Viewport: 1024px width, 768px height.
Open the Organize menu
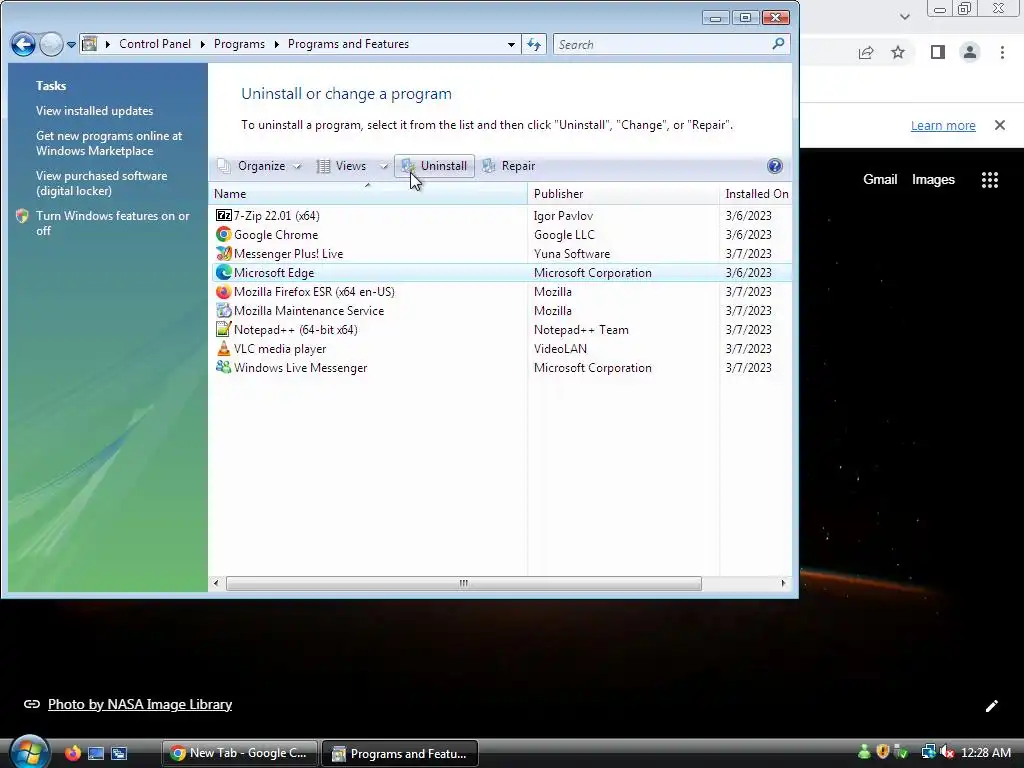pyautogui.click(x=260, y=166)
